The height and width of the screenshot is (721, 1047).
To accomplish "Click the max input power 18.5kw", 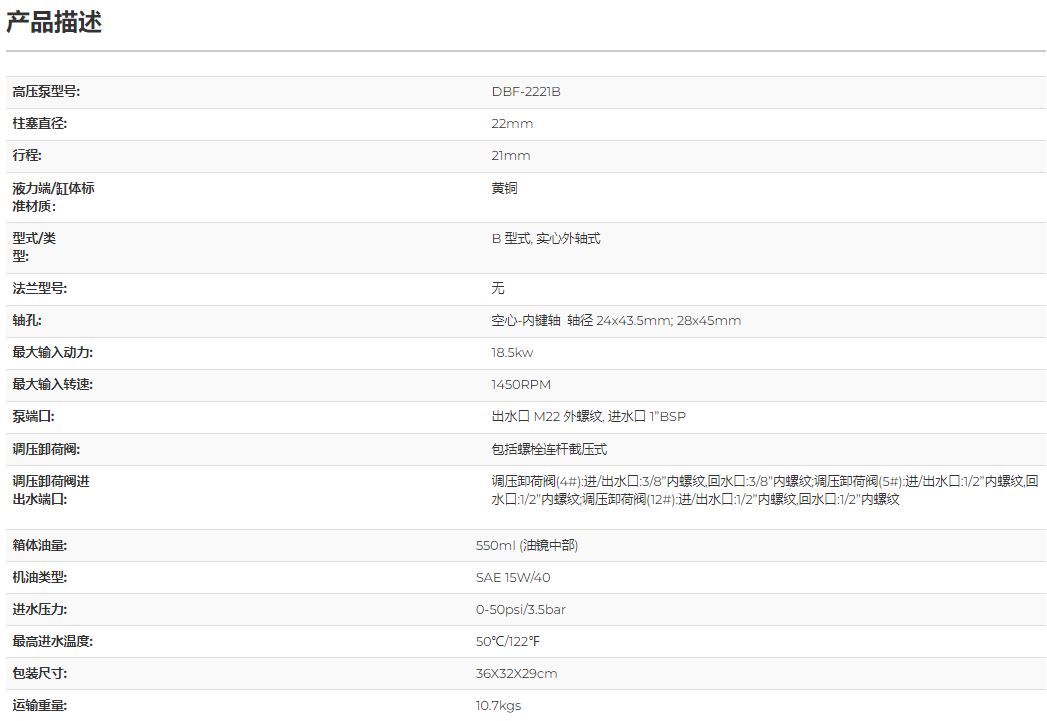I will (512, 353).
